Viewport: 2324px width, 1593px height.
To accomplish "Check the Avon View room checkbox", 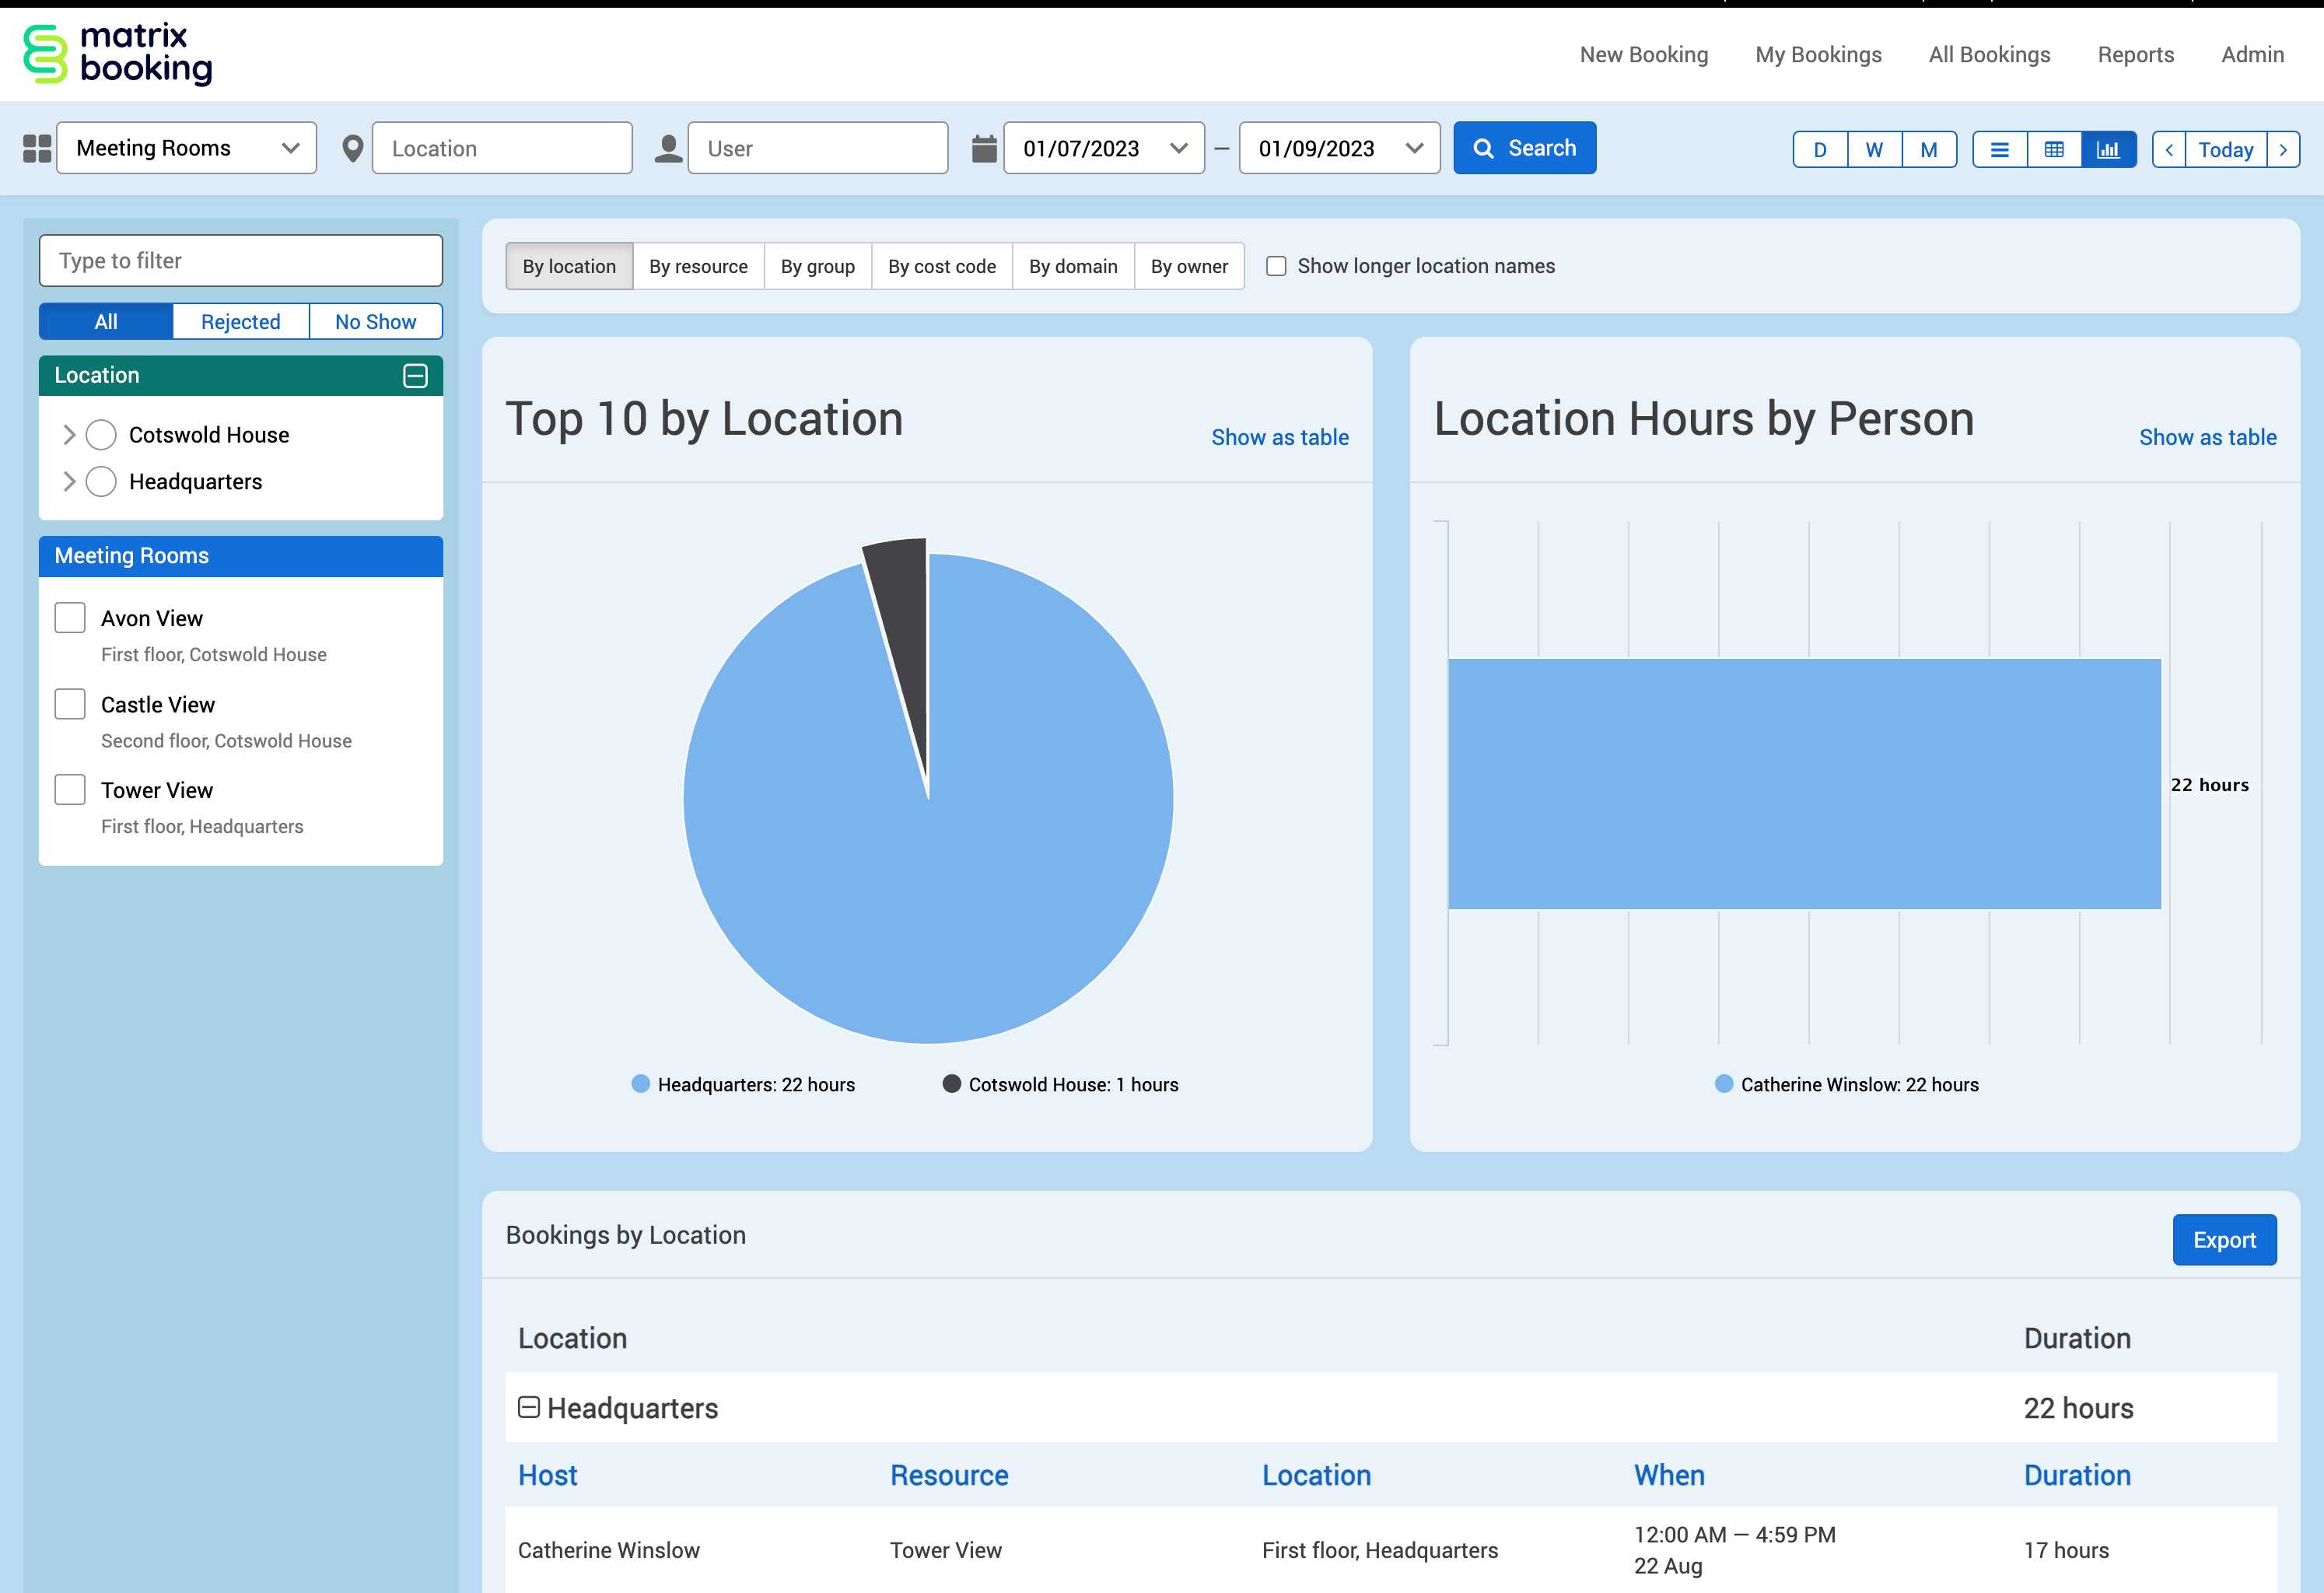I will pos(70,618).
